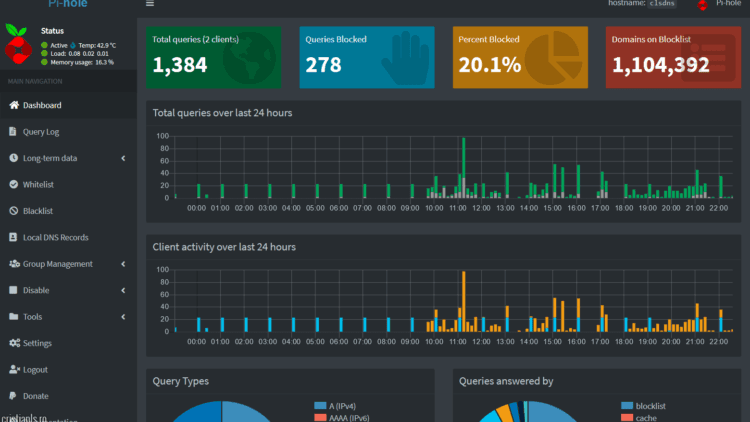The width and height of the screenshot is (750, 422).
Task: Click the Pi-hole raspberry logo in sidebar
Action: [18, 47]
